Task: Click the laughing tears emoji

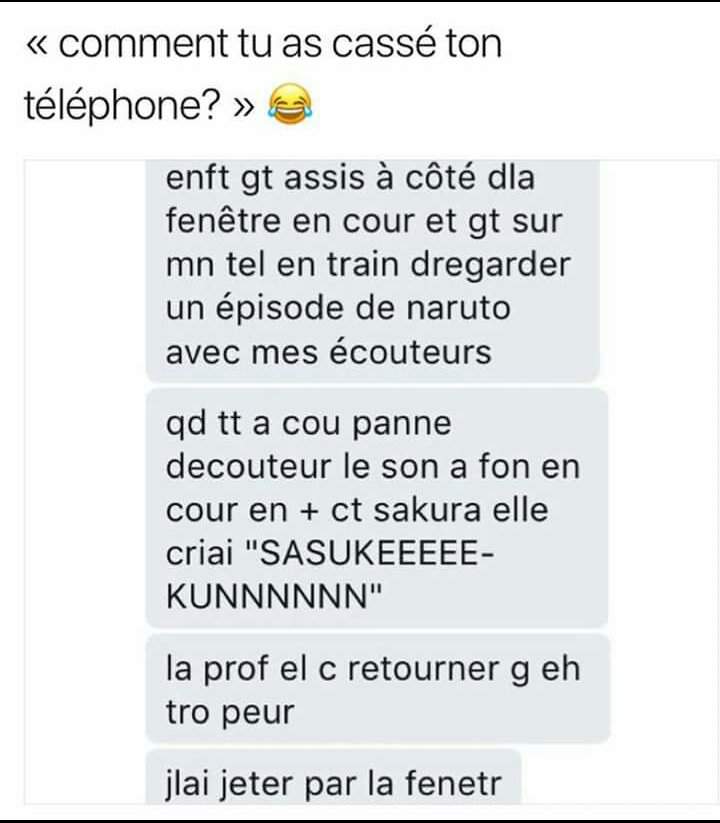Action: pyautogui.click(x=290, y=105)
